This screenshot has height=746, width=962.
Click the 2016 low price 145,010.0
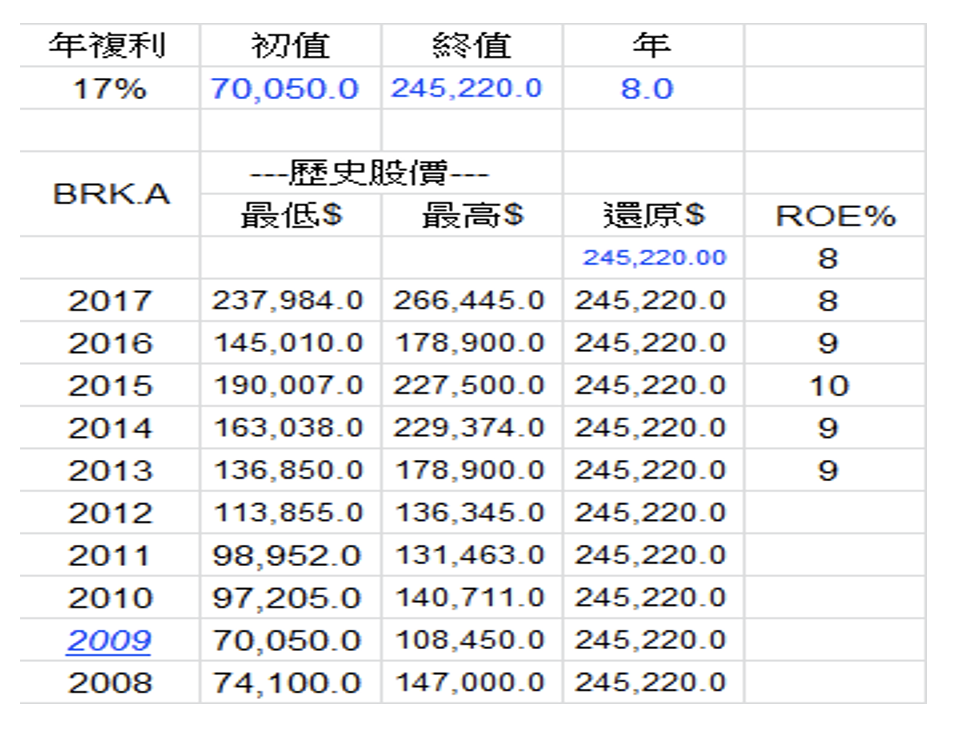tap(288, 343)
